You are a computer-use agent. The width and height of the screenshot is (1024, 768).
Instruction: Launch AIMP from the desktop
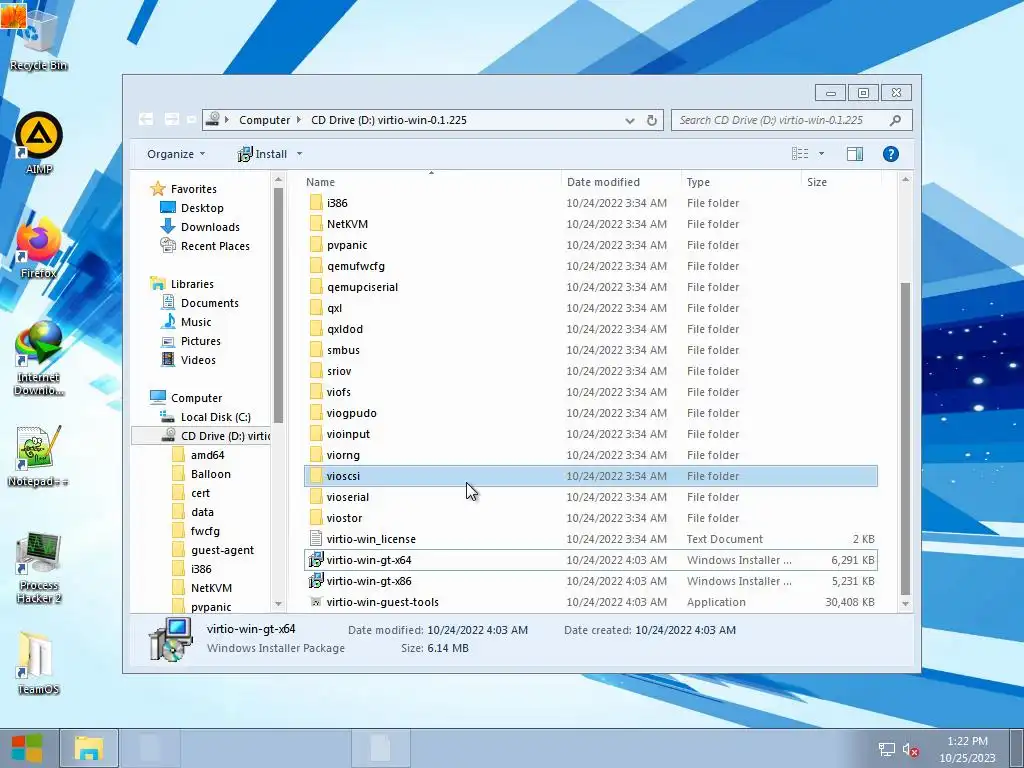point(39,143)
